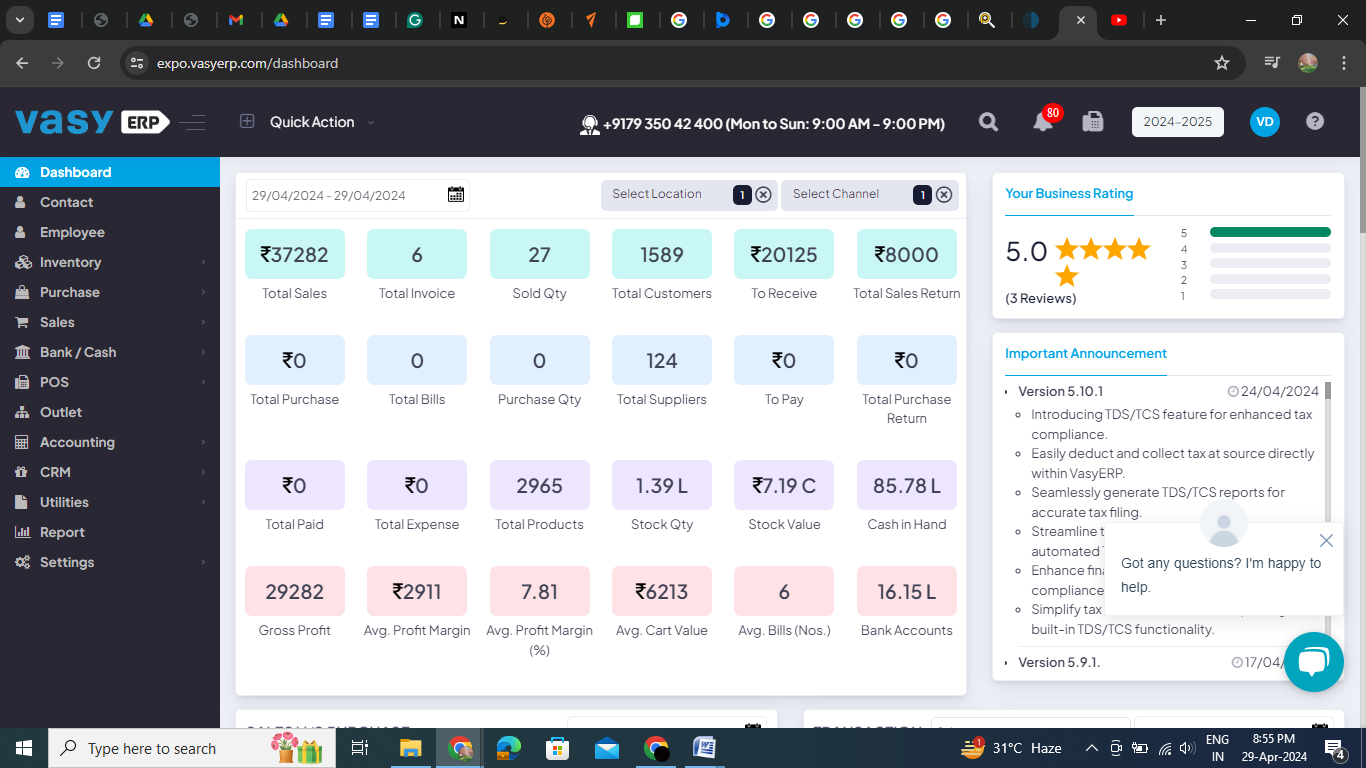Open Mail app from taskbar
This screenshot has height=768, width=1366.
pos(607,748)
